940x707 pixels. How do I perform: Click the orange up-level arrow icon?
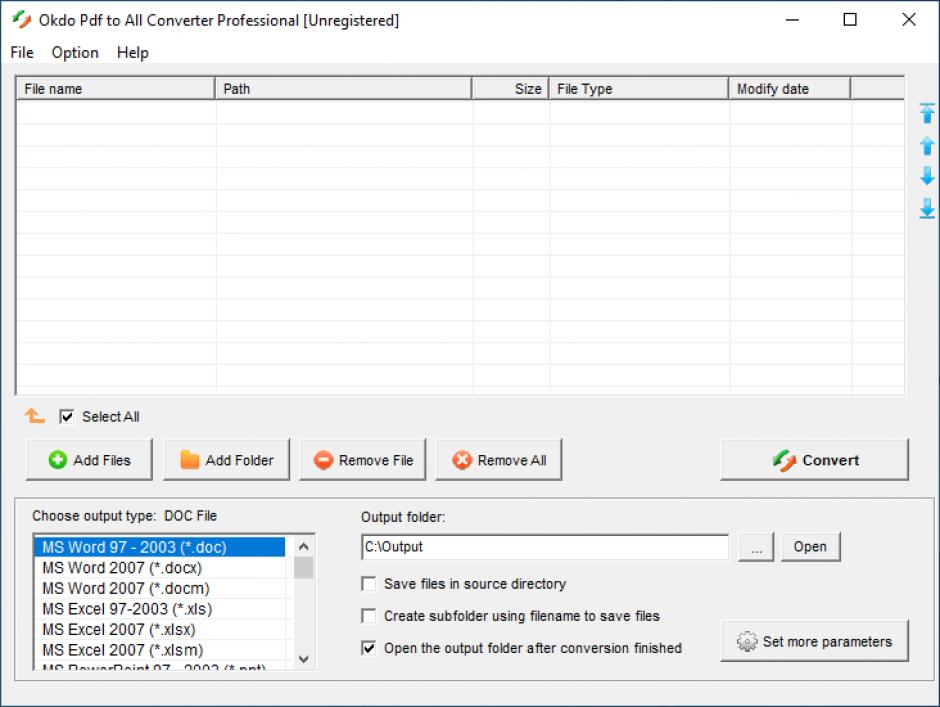point(34,416)
